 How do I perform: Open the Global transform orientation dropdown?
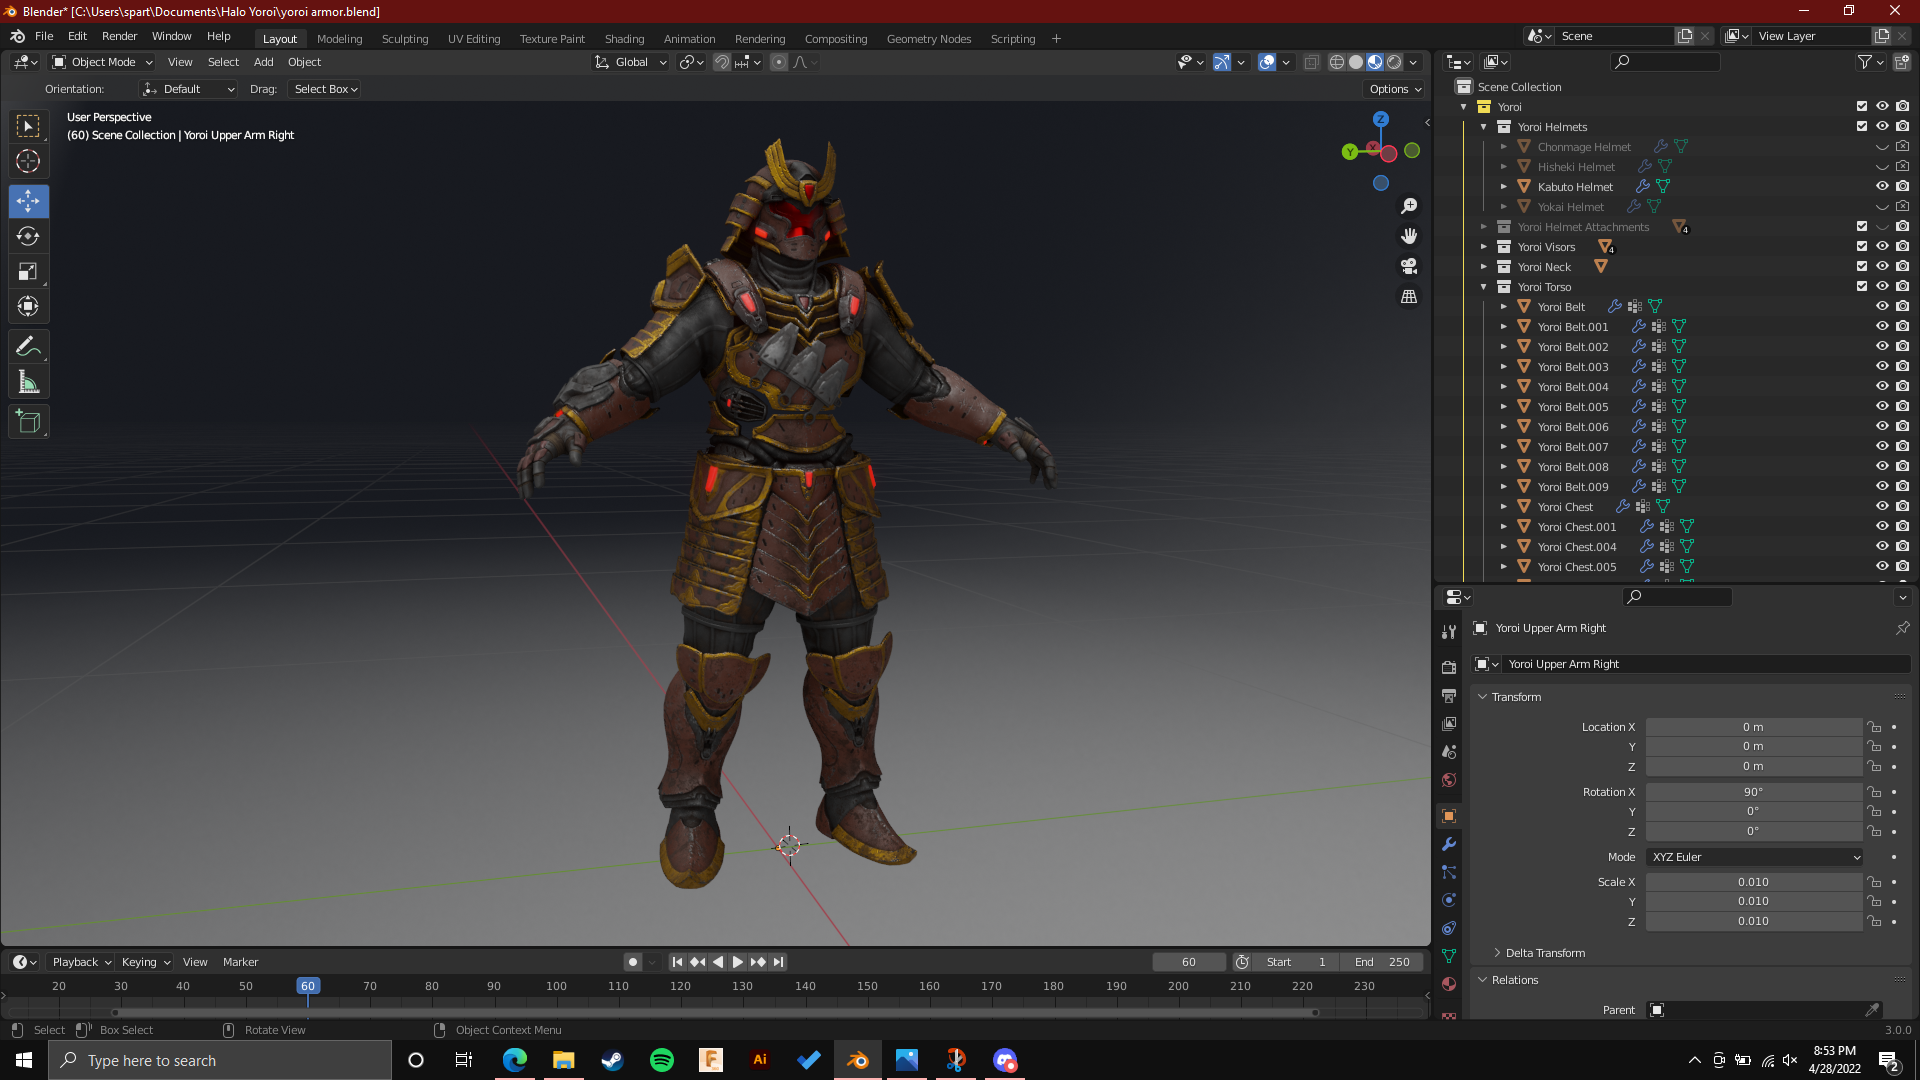point(630,62)
